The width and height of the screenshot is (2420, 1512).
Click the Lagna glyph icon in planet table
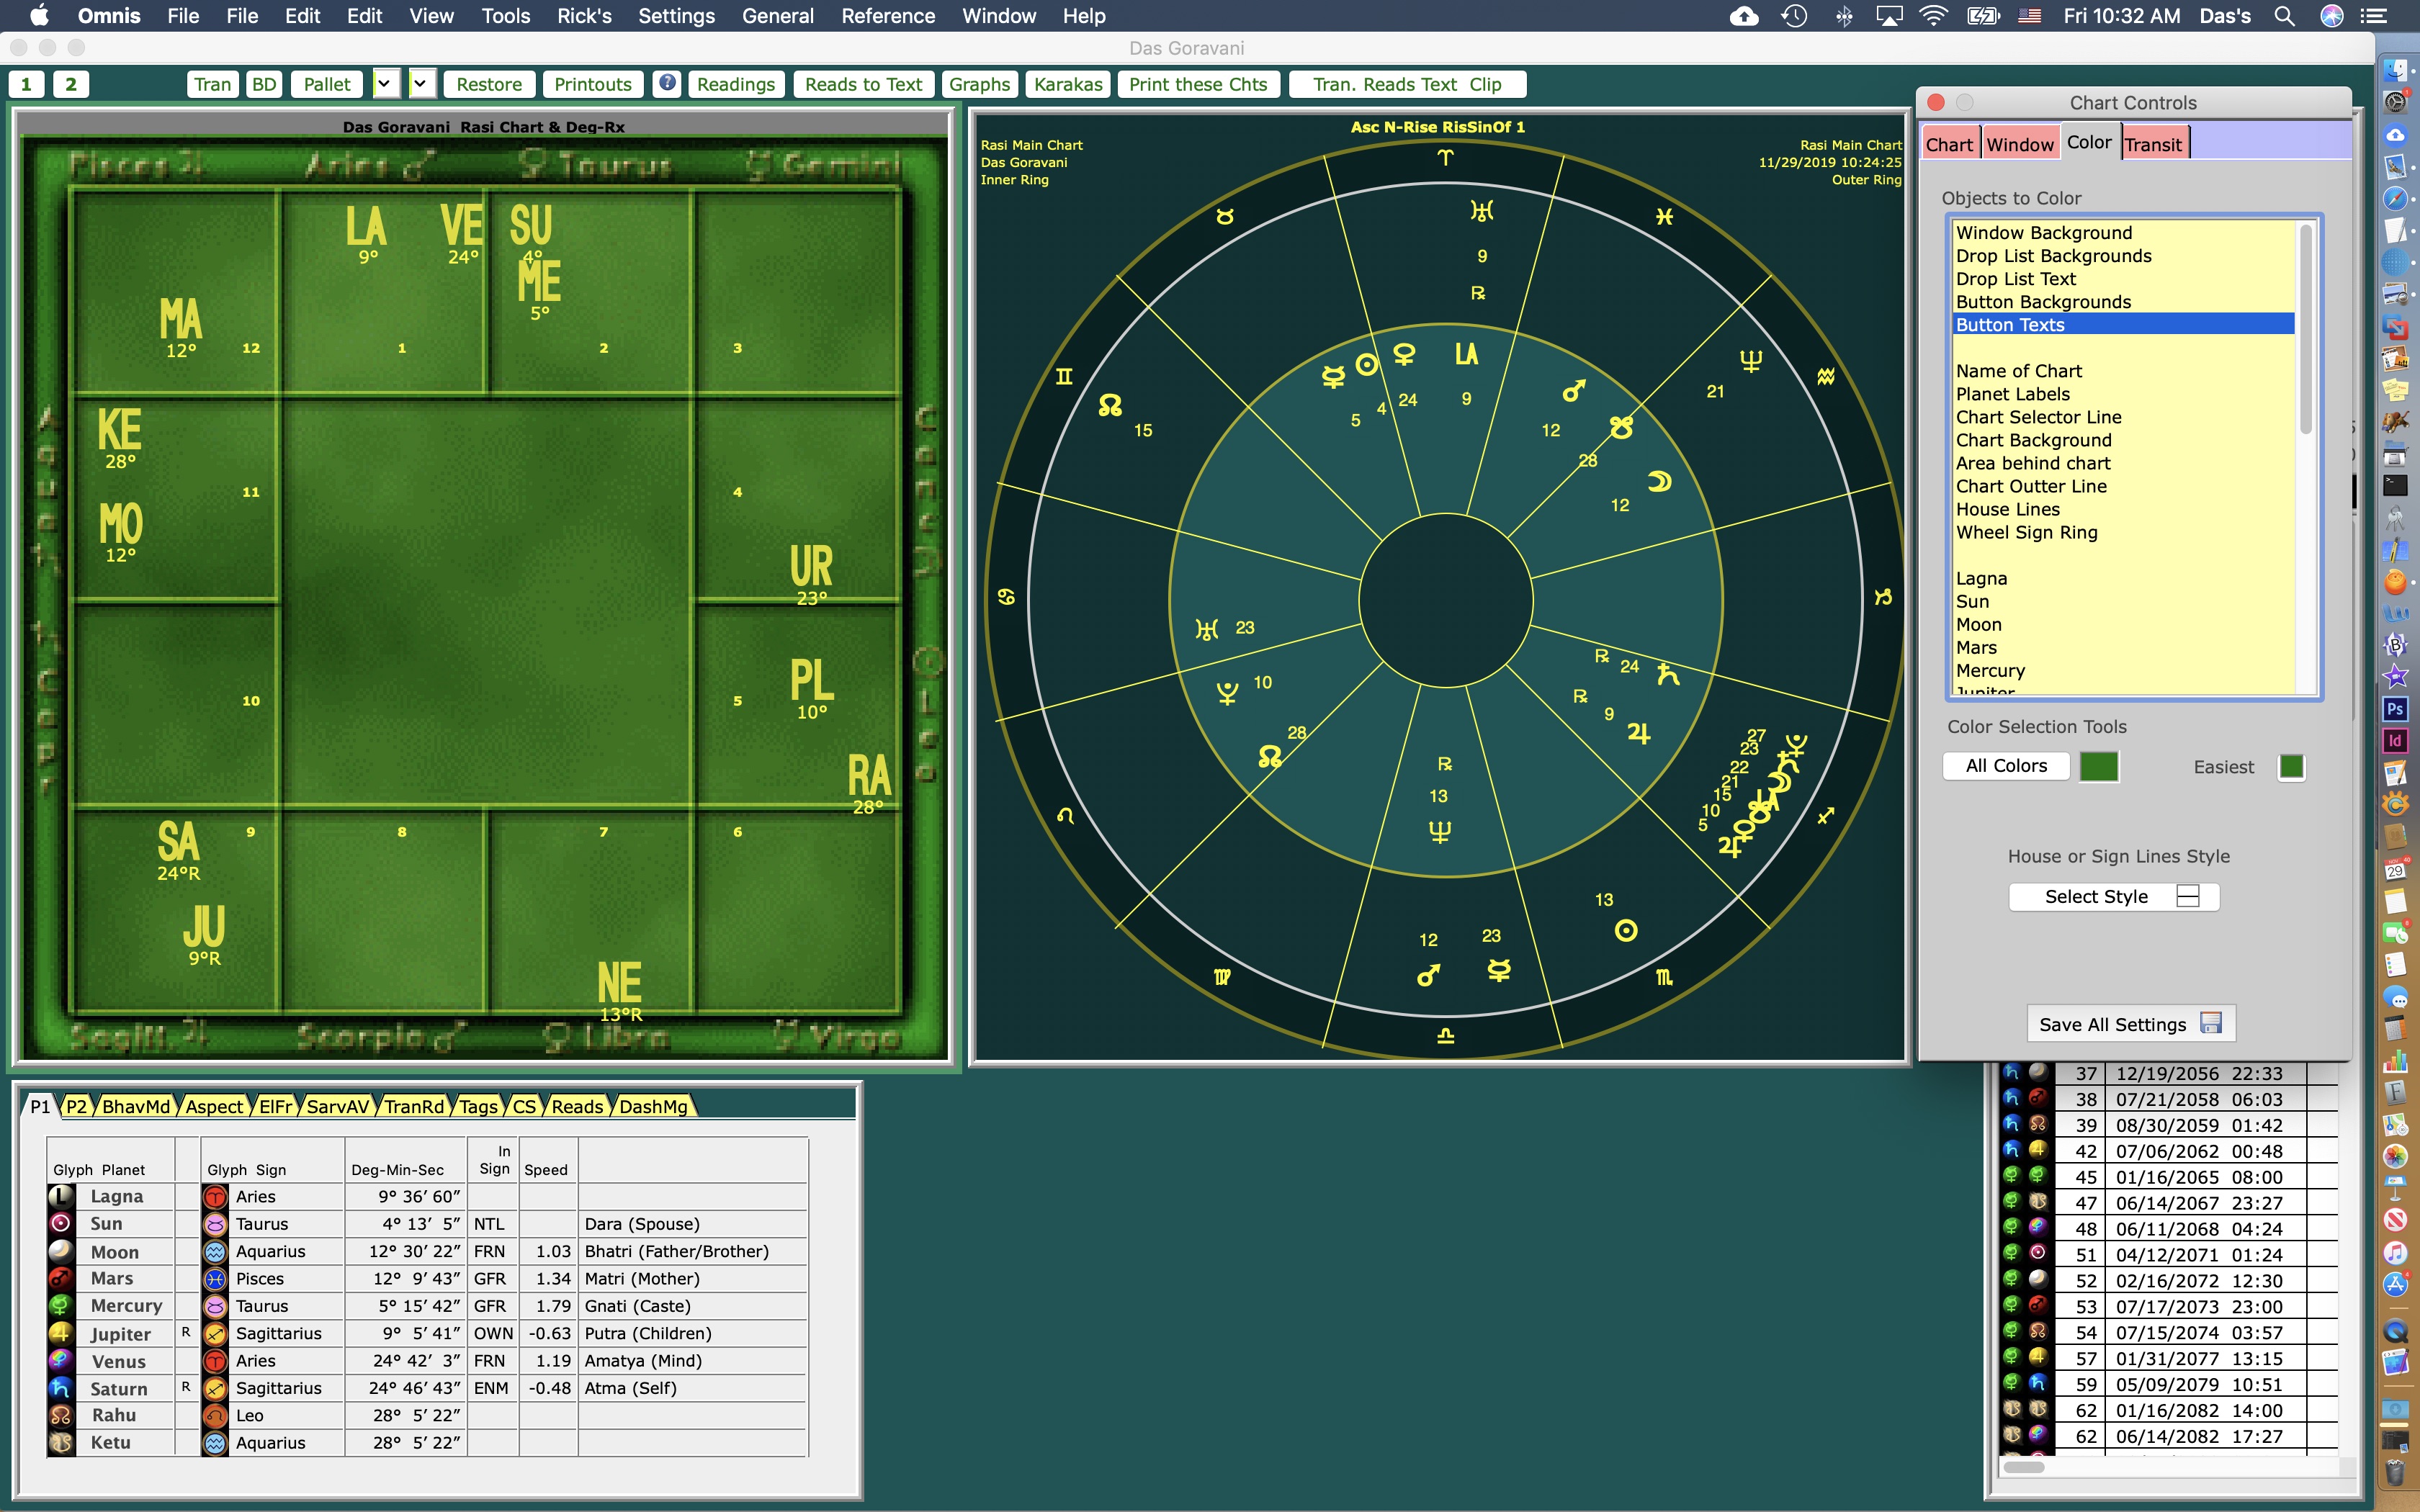tap(61, 1196)
